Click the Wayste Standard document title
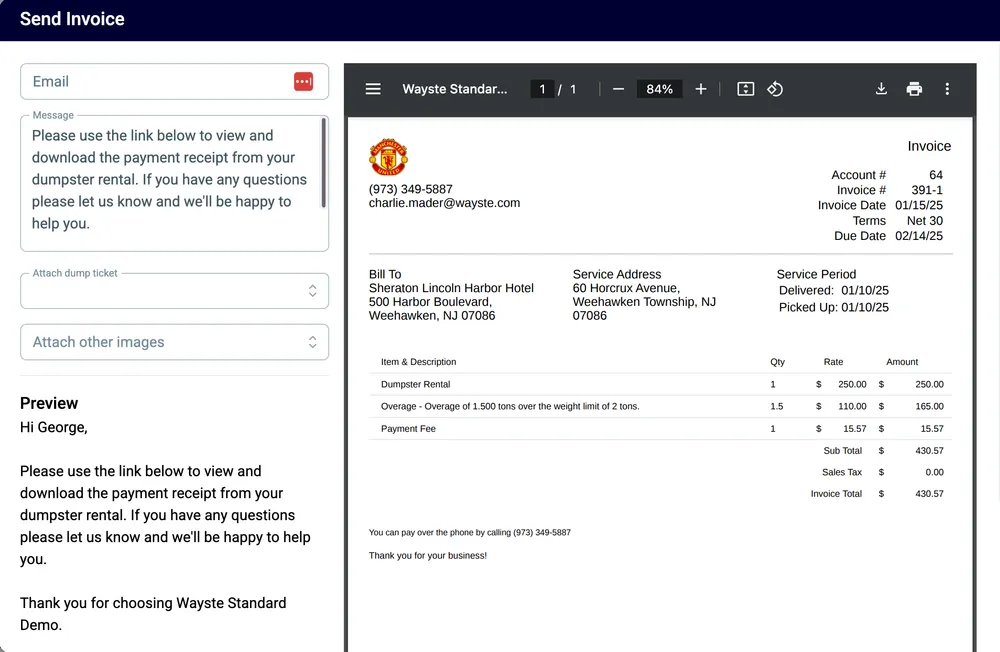The width and height of the screenshot is (1000, 652). click(x=455, y=89)
